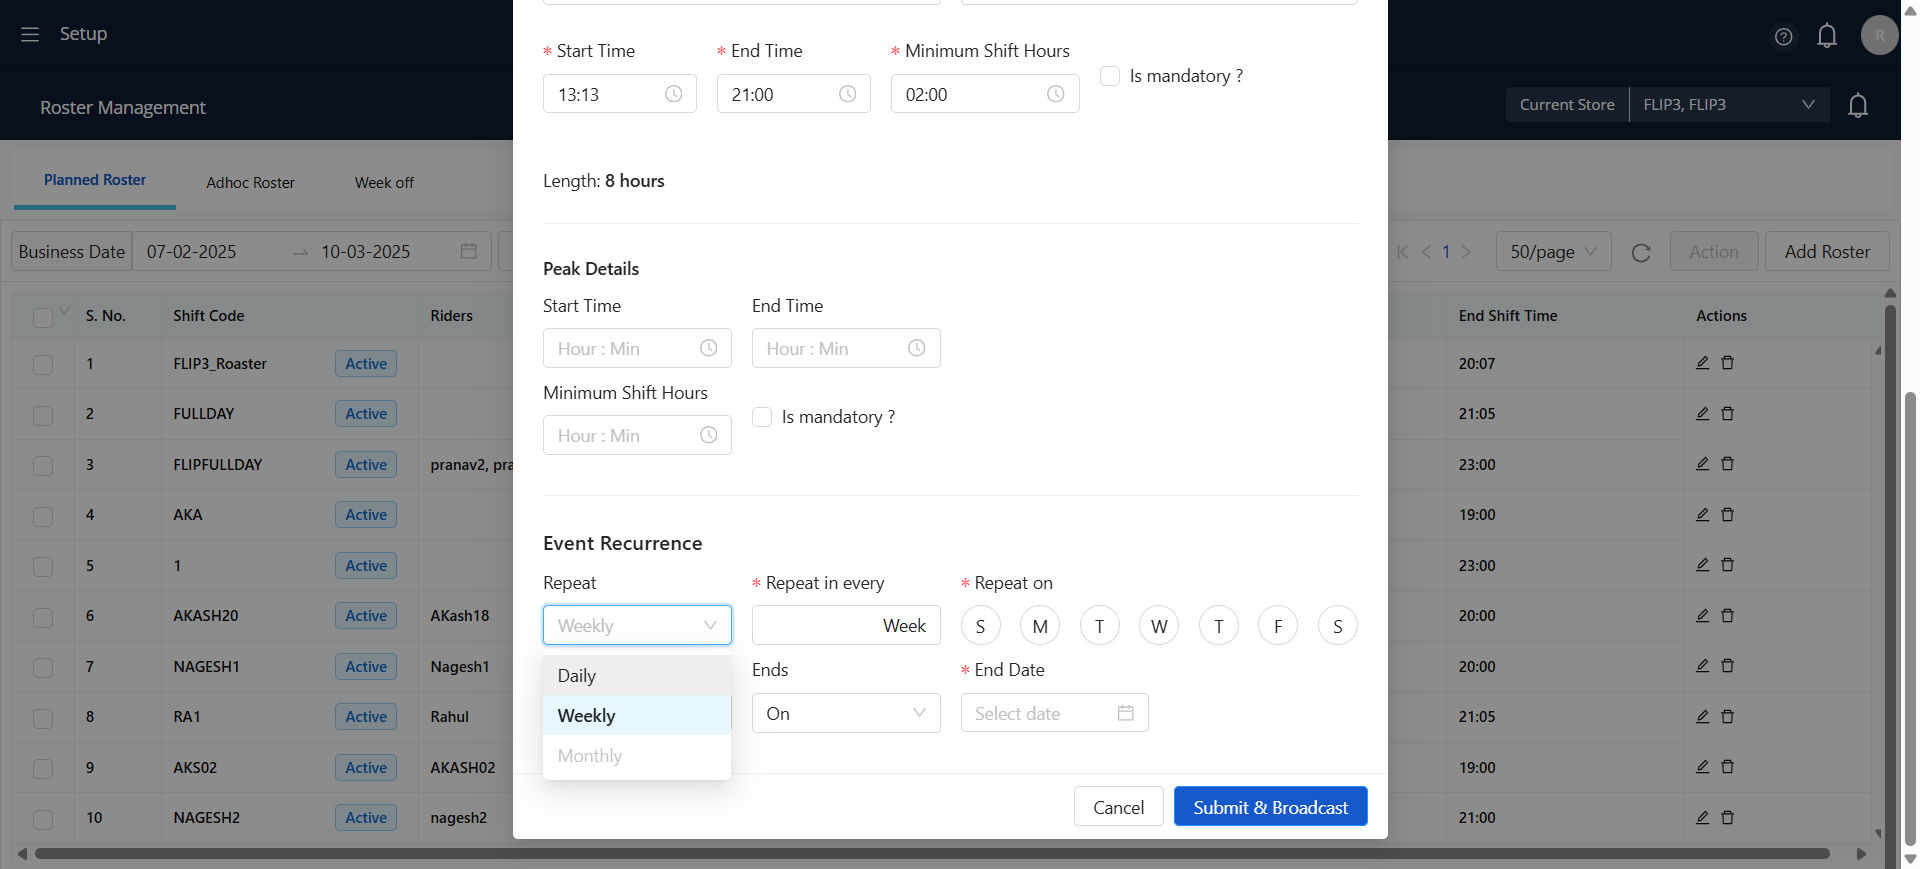
Task: Click Repeat in every Week input
Action: pos(846,625)
